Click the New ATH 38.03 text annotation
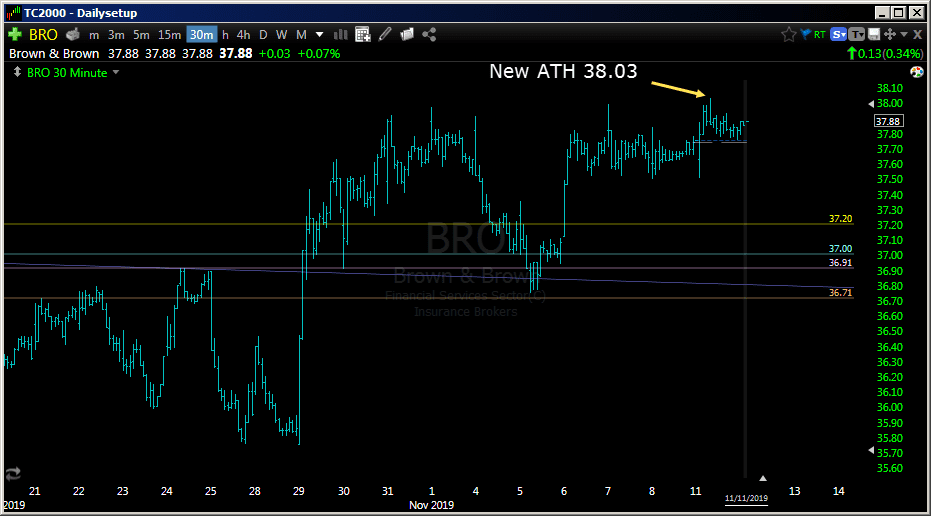This screenshot has width=931, height=516. pyautogui.click(x=563, y=71)
